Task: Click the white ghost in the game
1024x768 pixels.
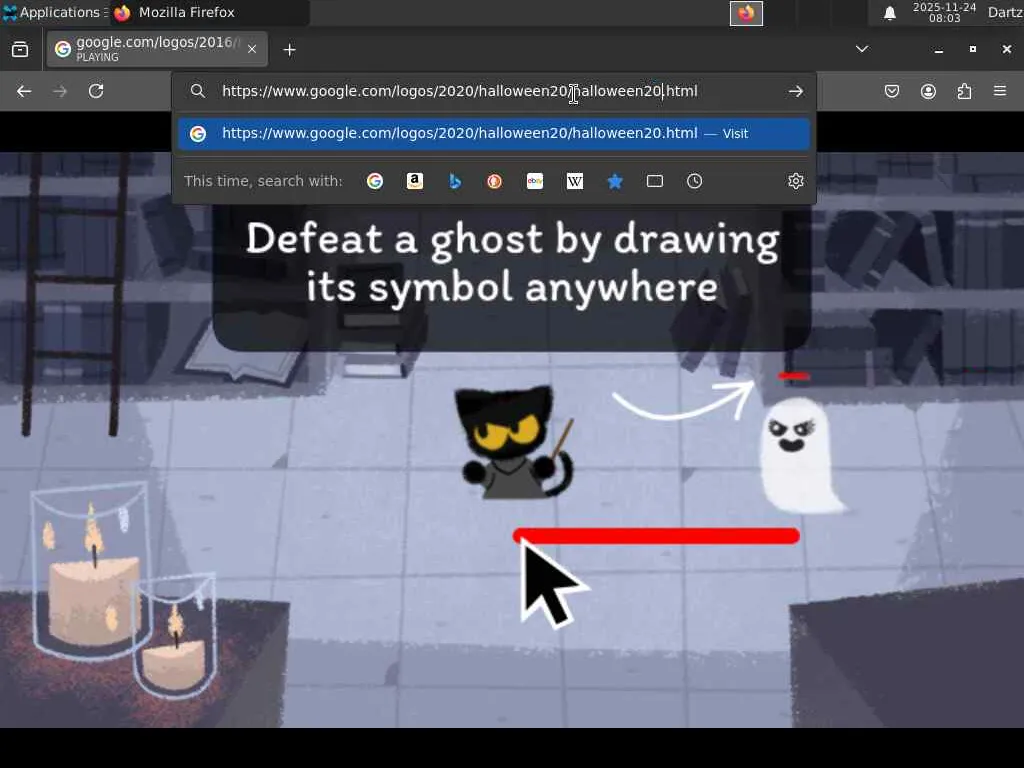Action: coord(801,455)
